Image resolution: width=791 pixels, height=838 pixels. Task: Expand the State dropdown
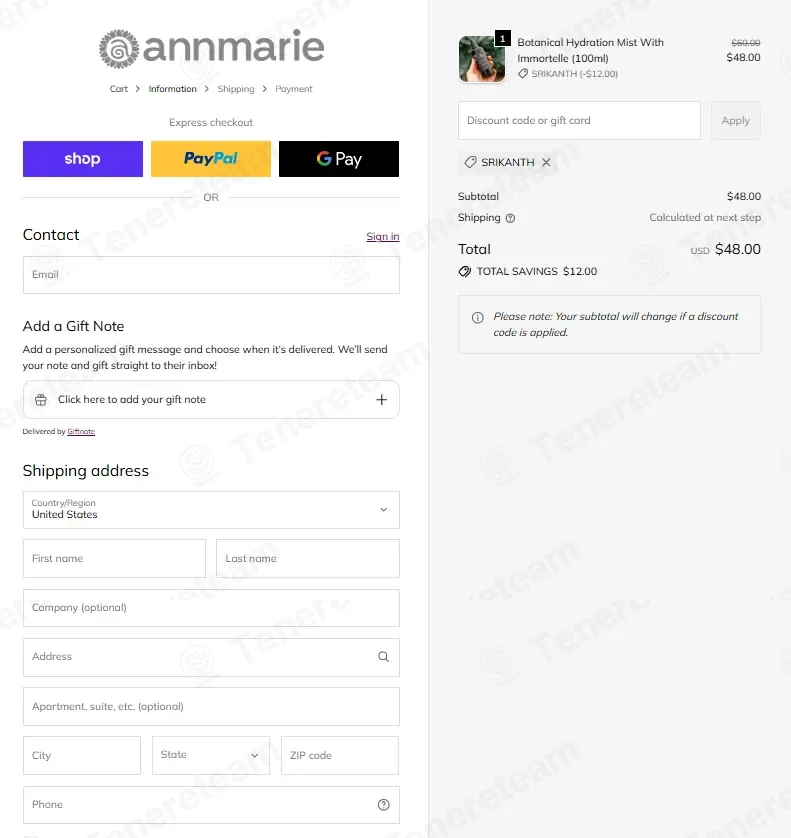(x=211, y=755)
